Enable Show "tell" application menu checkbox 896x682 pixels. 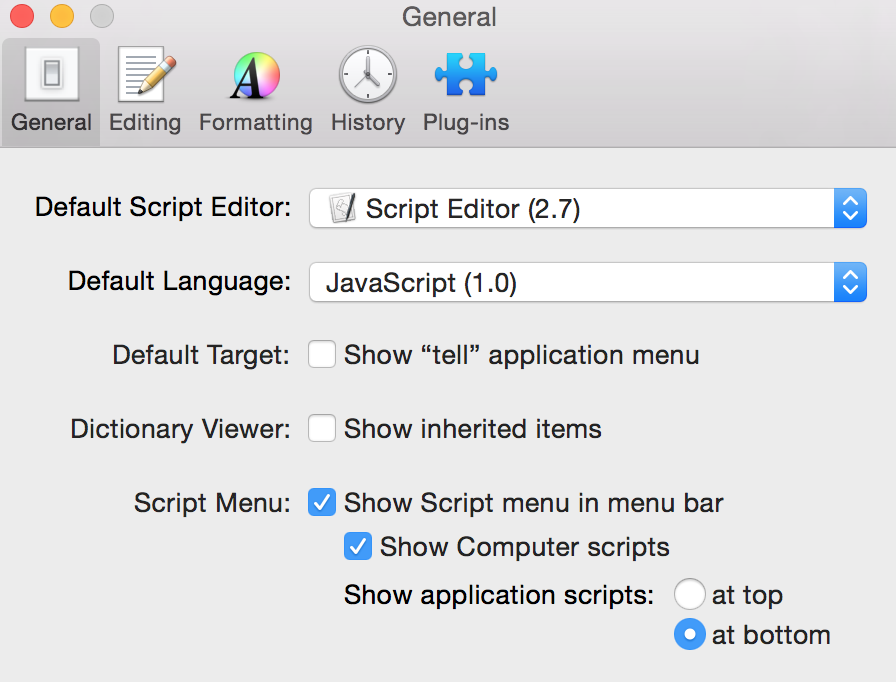(322, 355)
